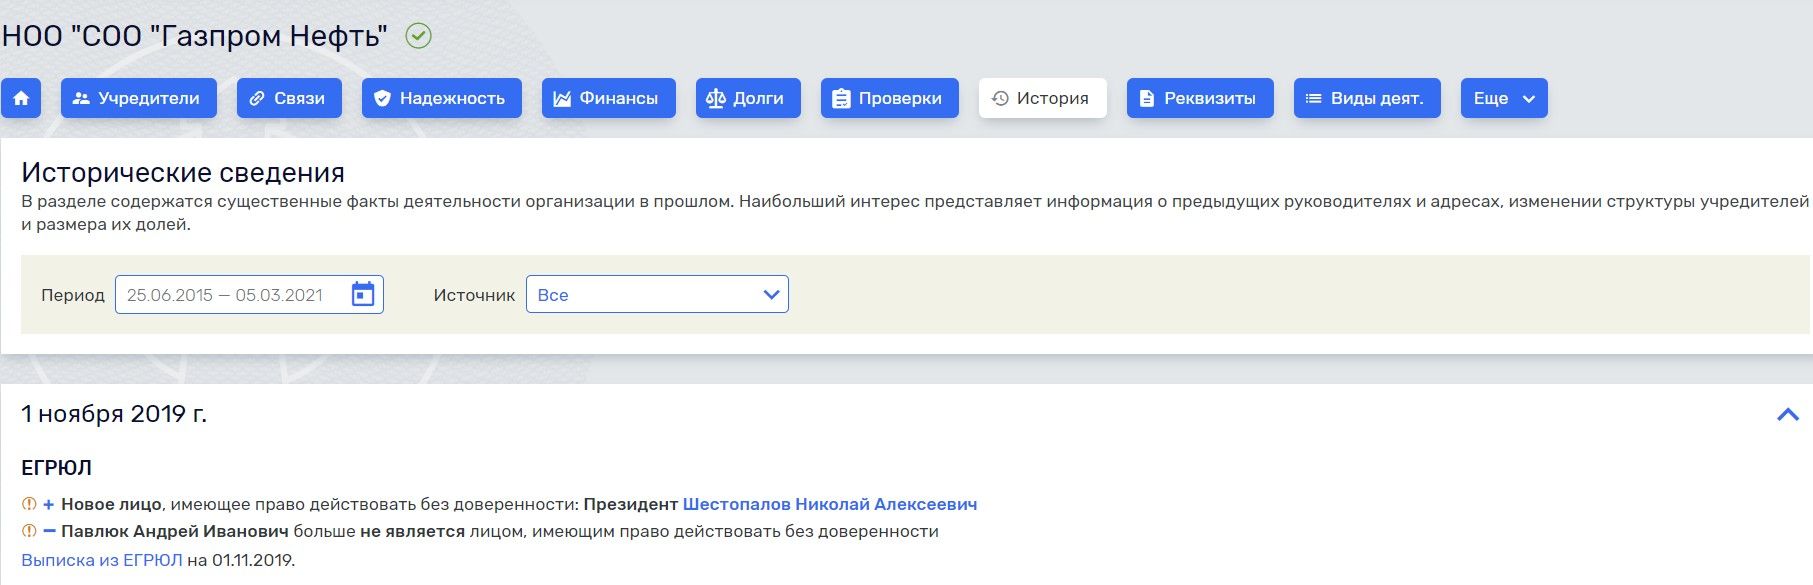Open the home icon button
This screenshot has height=585, width=1813.
[x=21, y=98]
